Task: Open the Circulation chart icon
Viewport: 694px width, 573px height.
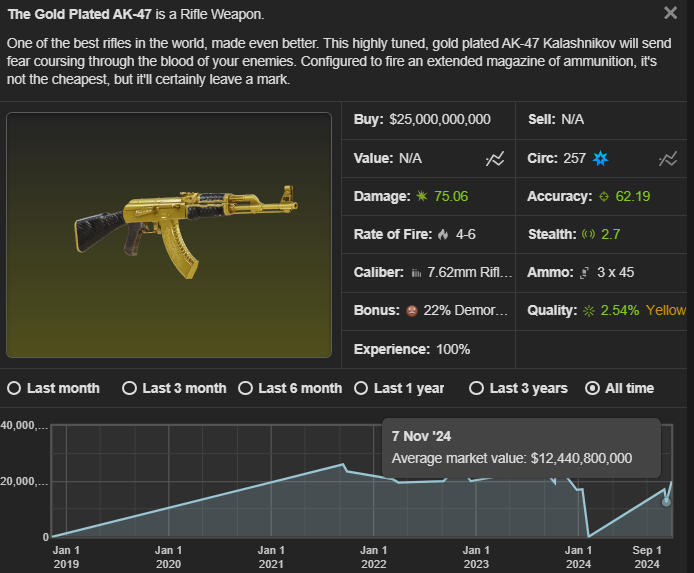Action: point(668,158)
